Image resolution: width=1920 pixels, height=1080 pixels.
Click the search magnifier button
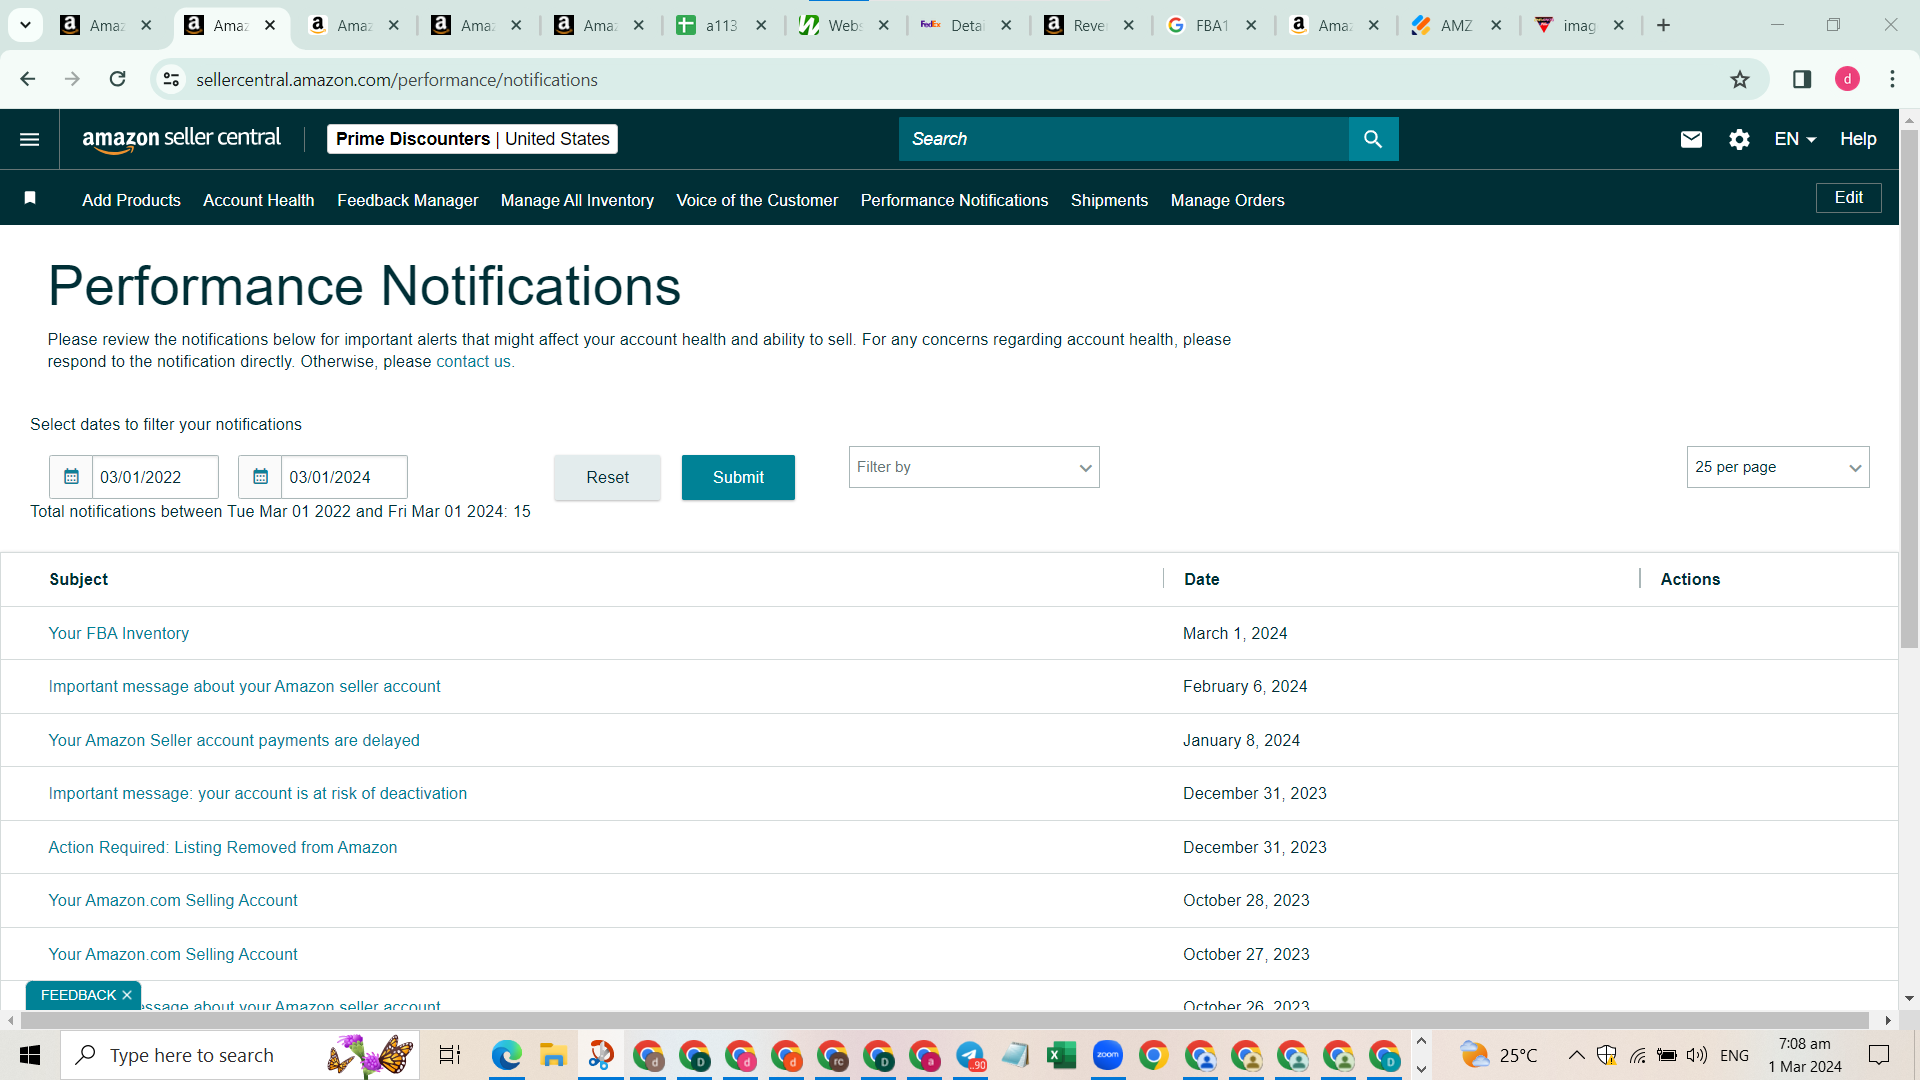(1373, 139)
